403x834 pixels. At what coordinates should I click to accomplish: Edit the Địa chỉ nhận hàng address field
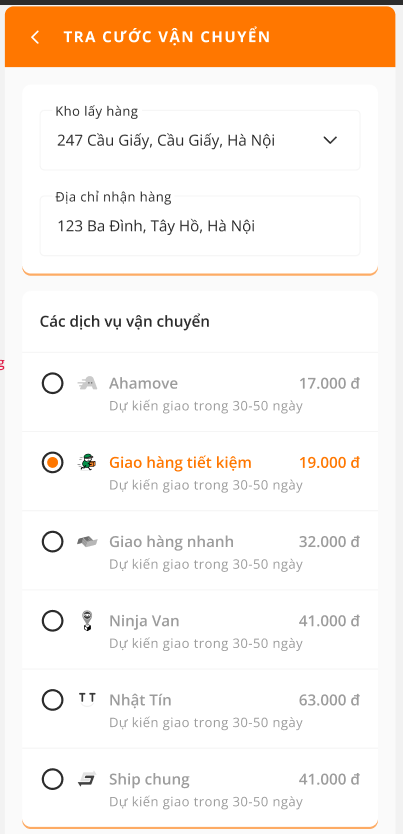pos(200,226)
